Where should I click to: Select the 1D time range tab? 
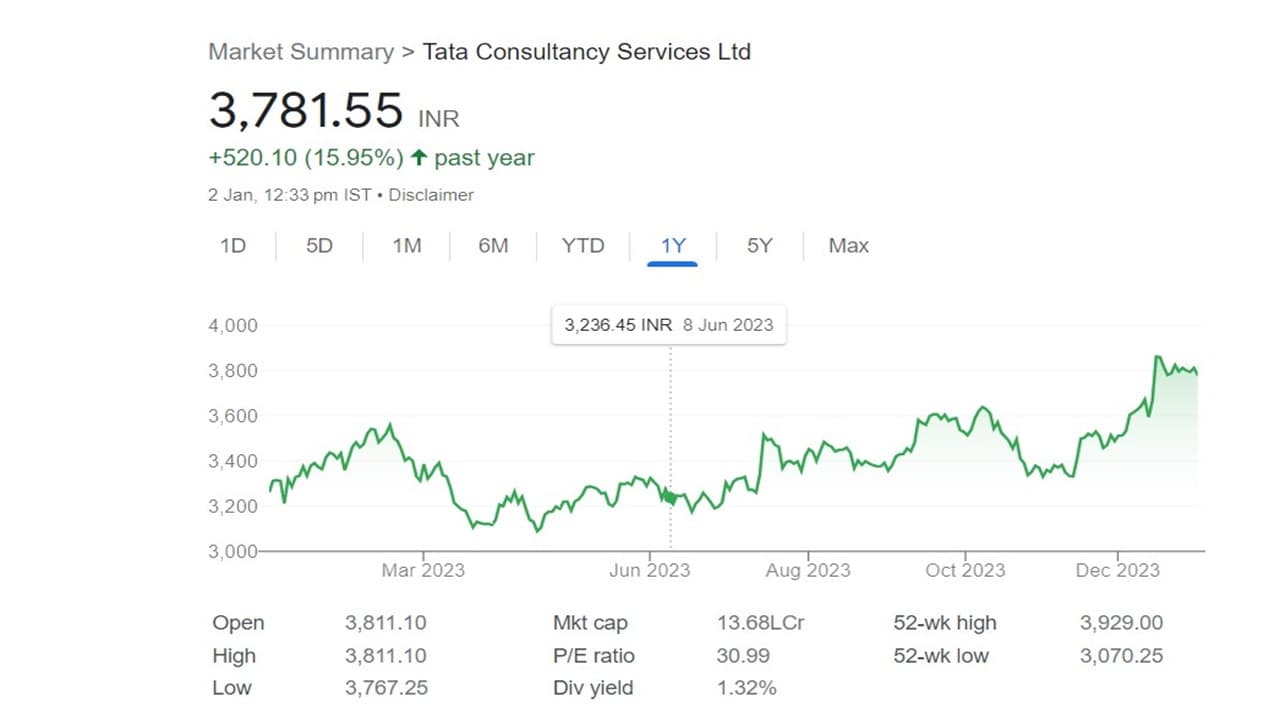point(233,246)
